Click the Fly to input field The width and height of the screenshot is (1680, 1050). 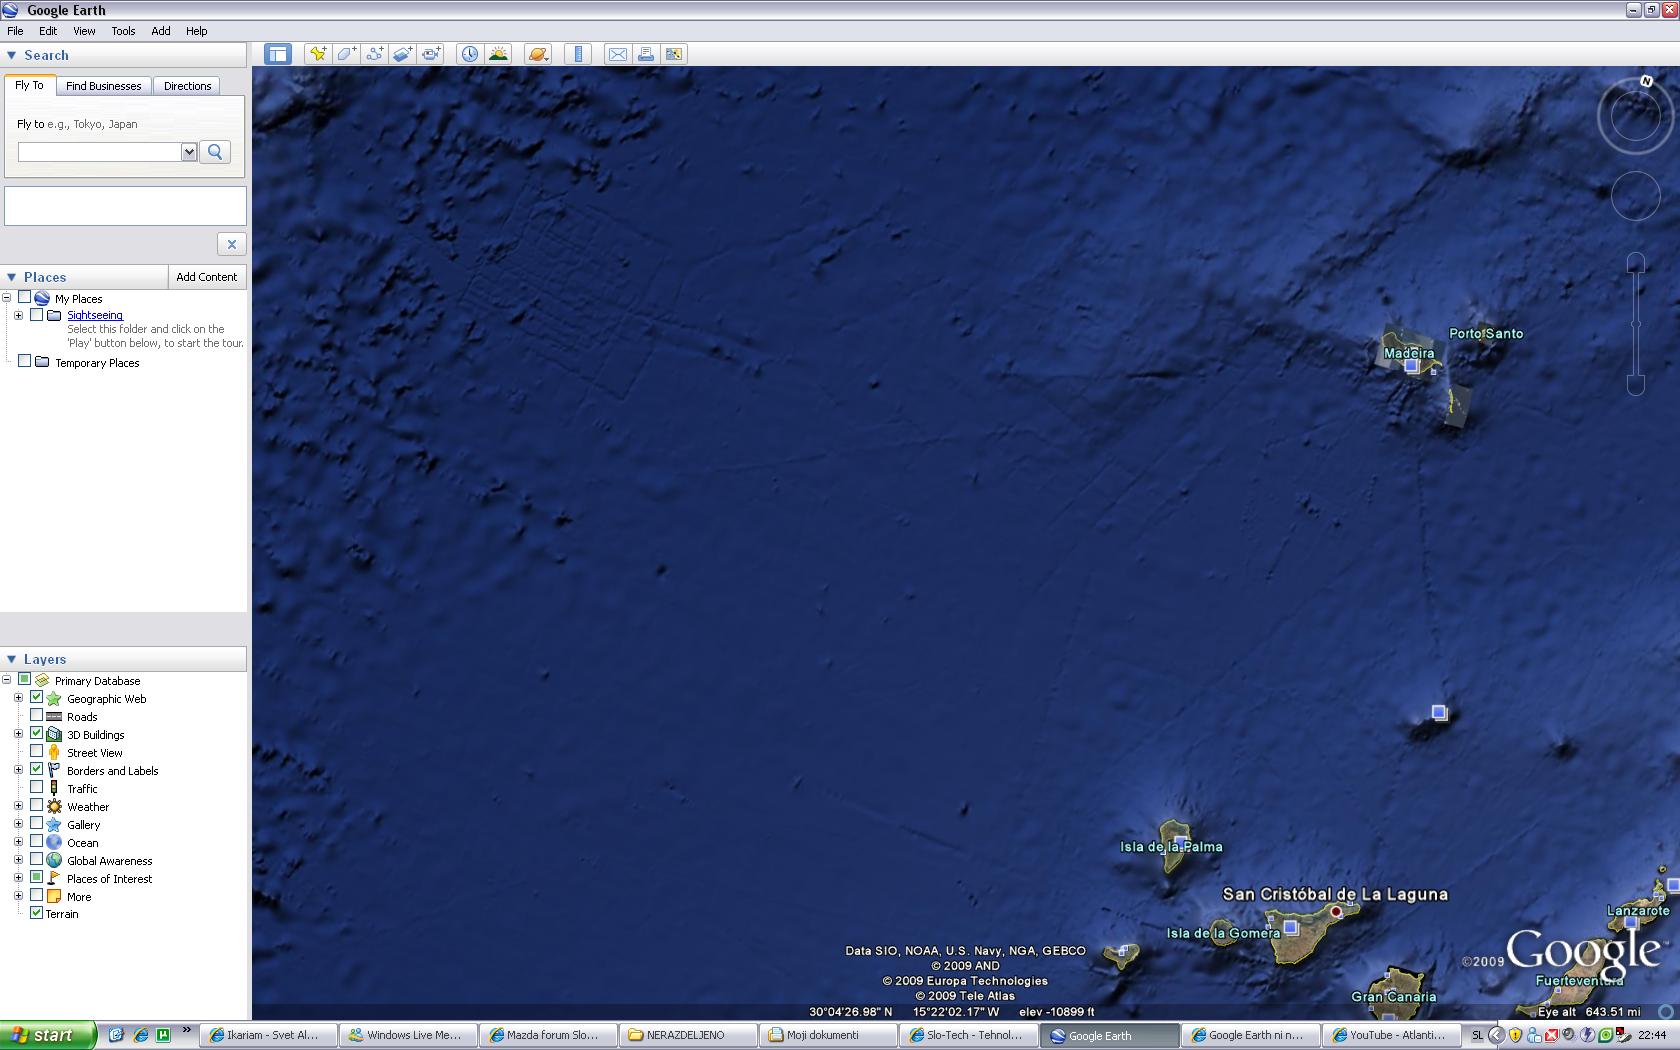coord(99,152)
